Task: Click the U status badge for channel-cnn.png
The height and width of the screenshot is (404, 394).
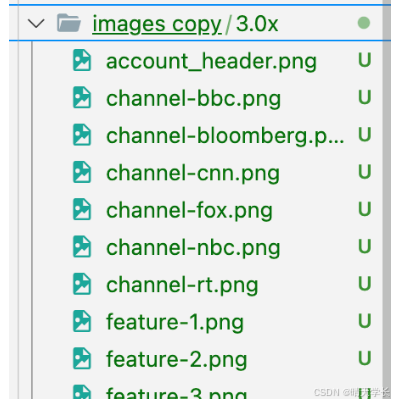Action: [364, 172]
